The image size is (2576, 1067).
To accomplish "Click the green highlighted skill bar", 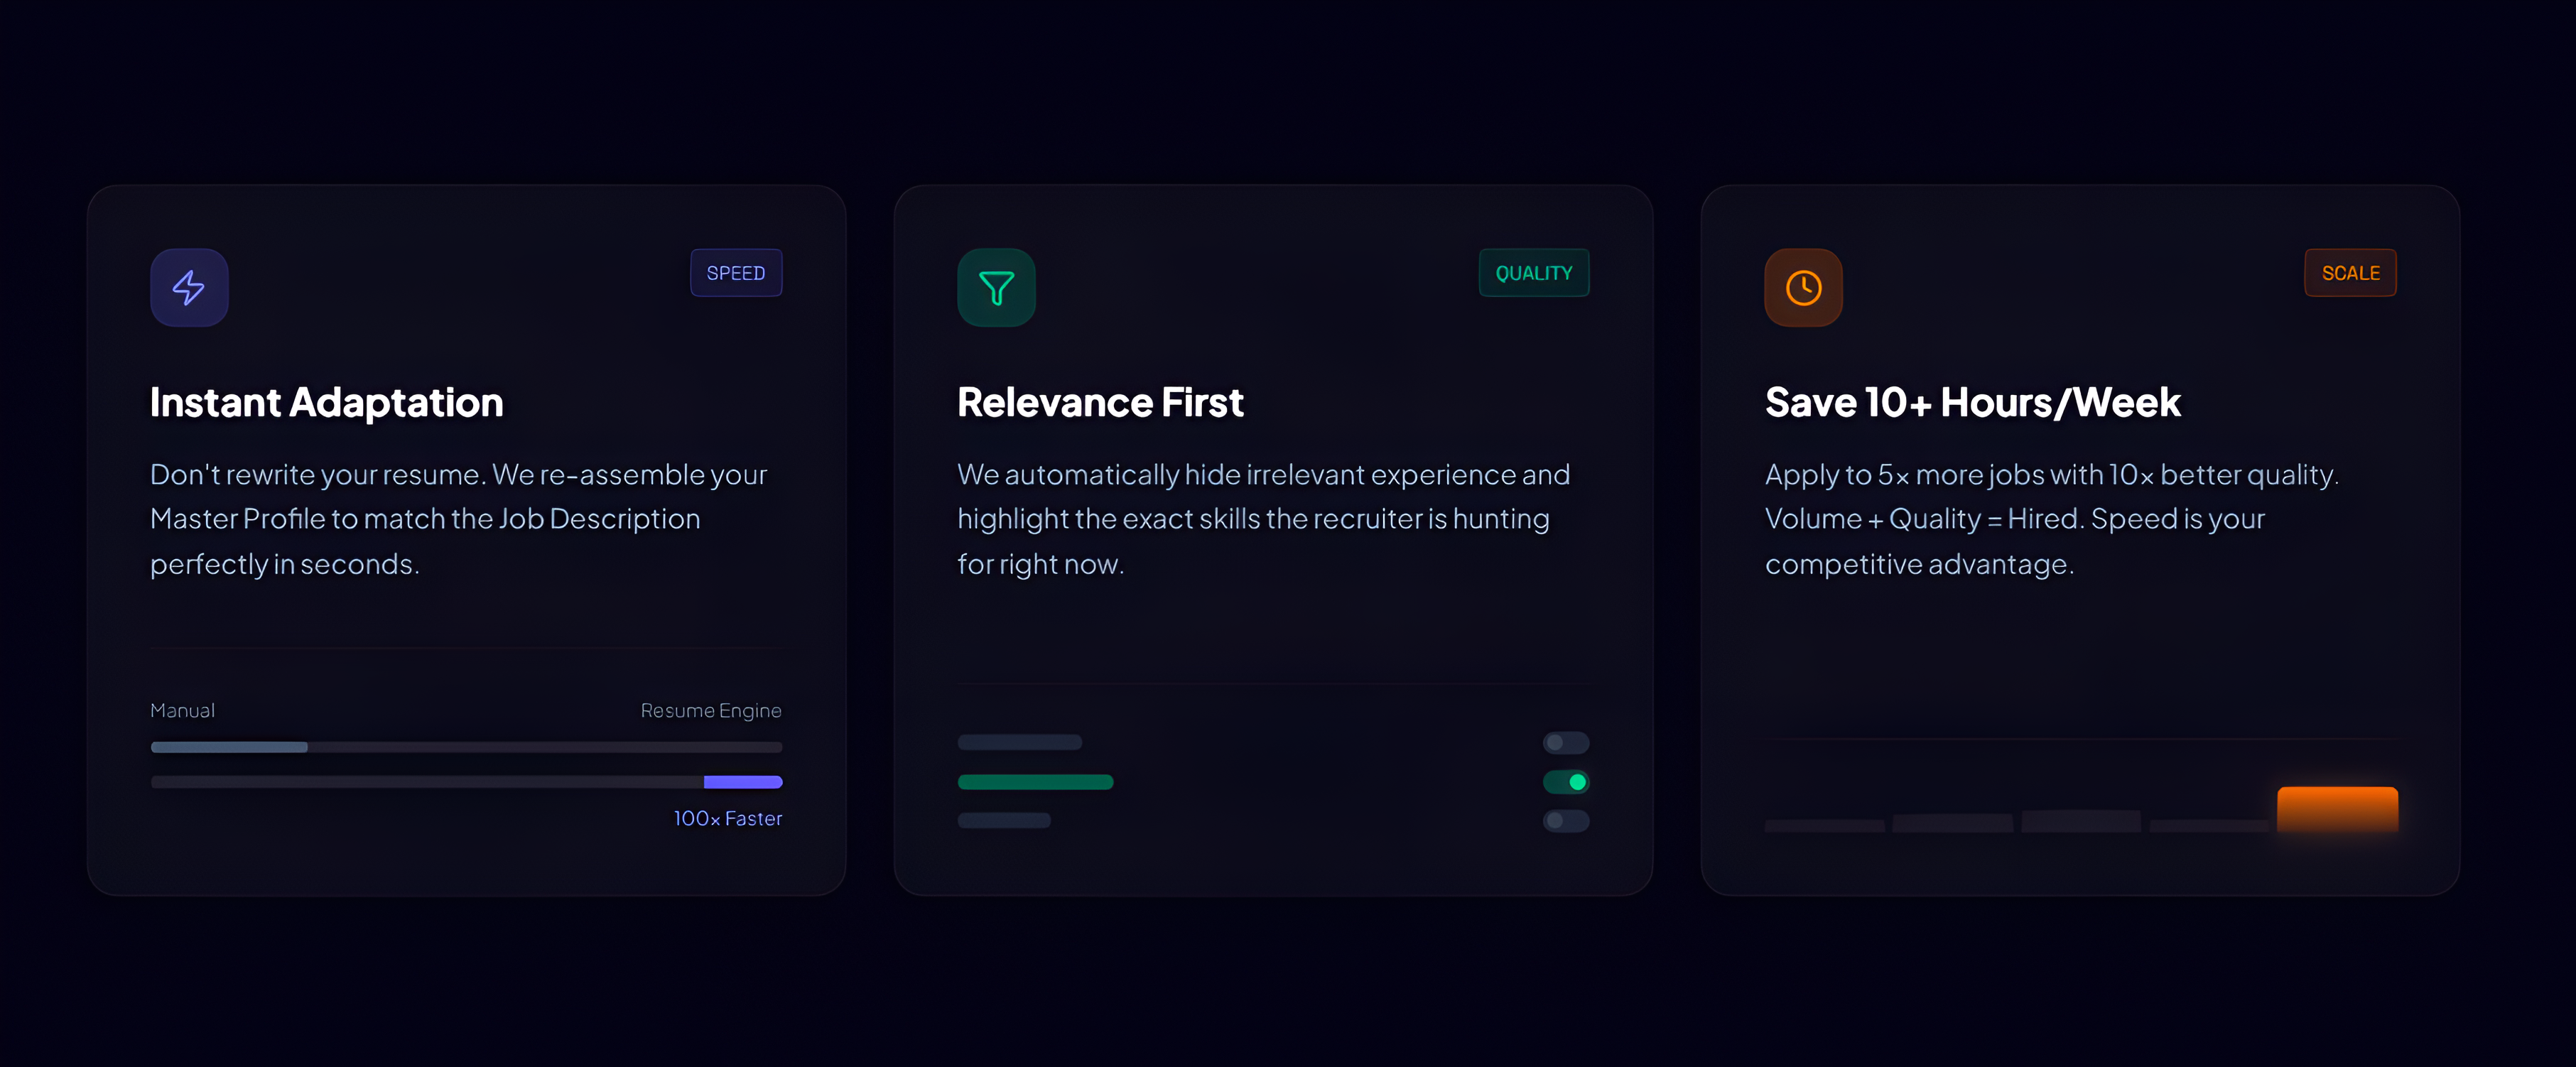I will [1035, 782].
